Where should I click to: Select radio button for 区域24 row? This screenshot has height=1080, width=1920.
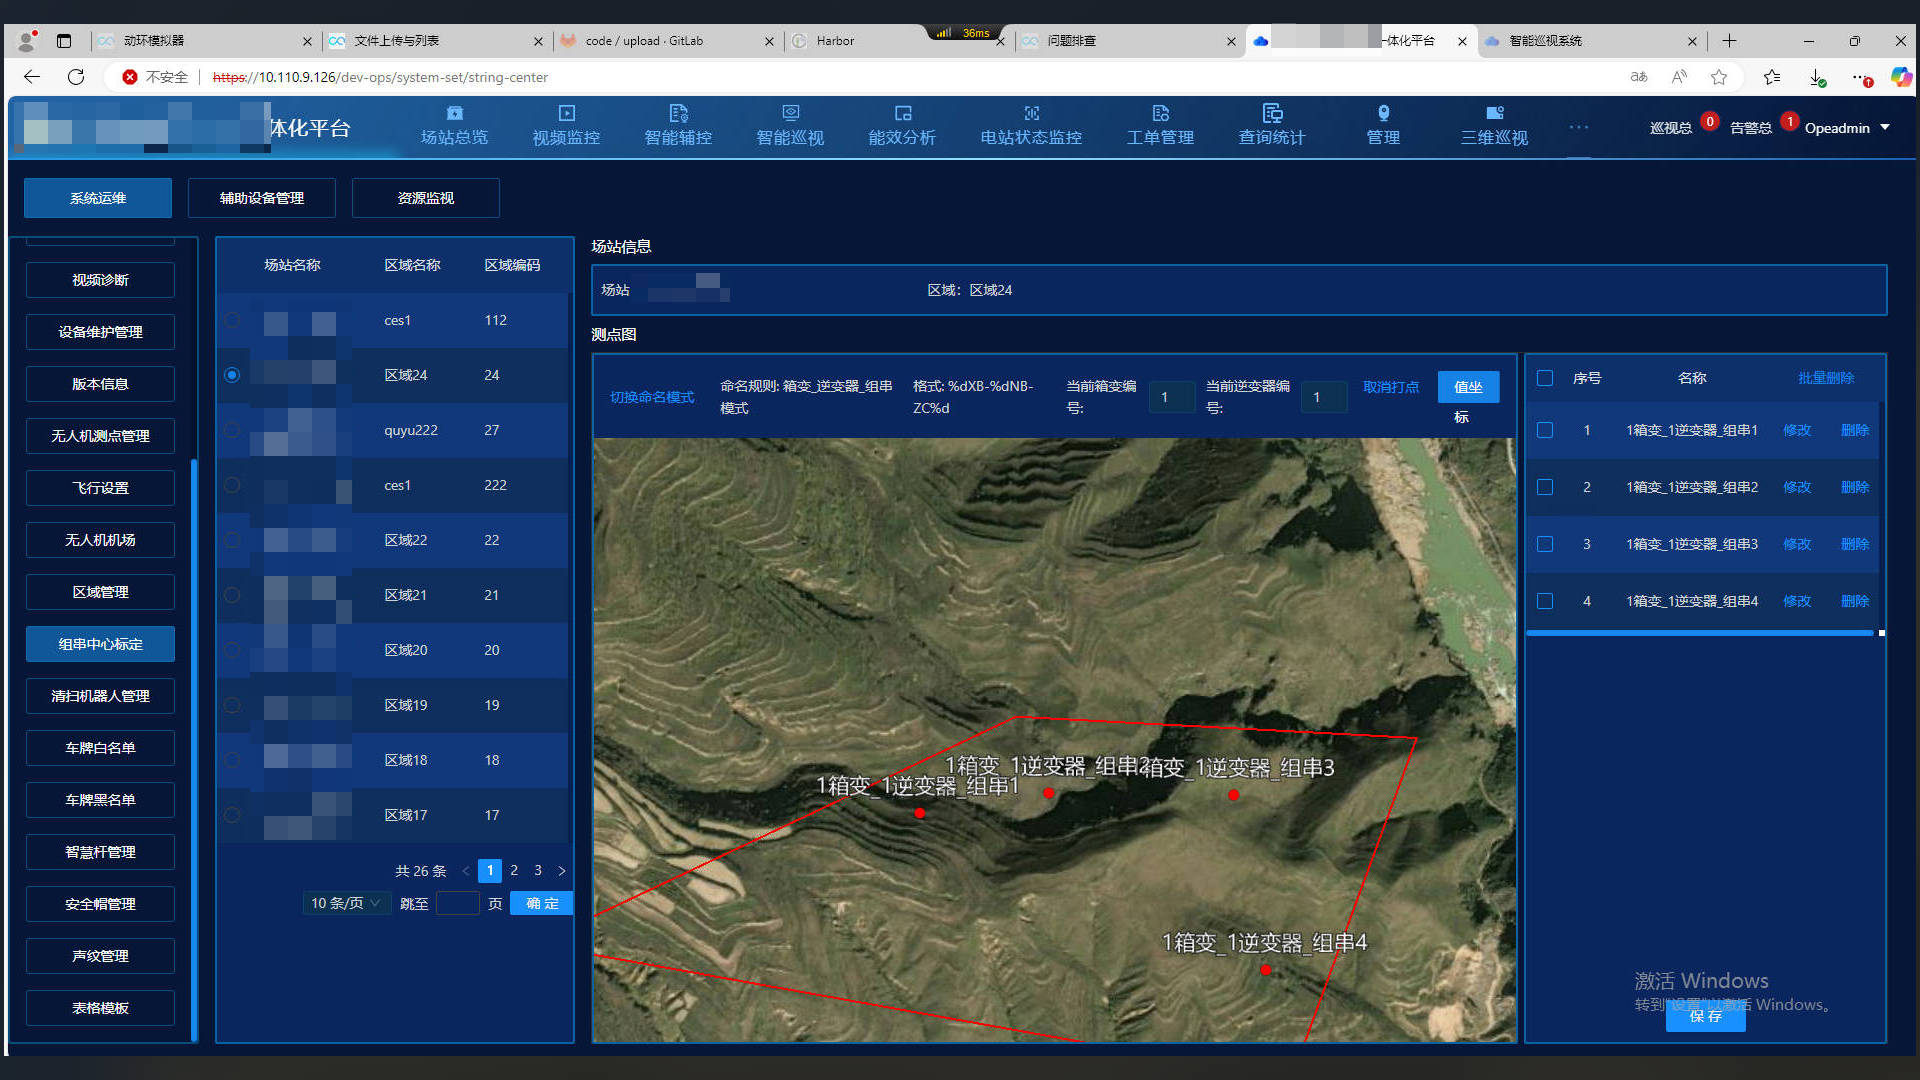pos(232,375)
